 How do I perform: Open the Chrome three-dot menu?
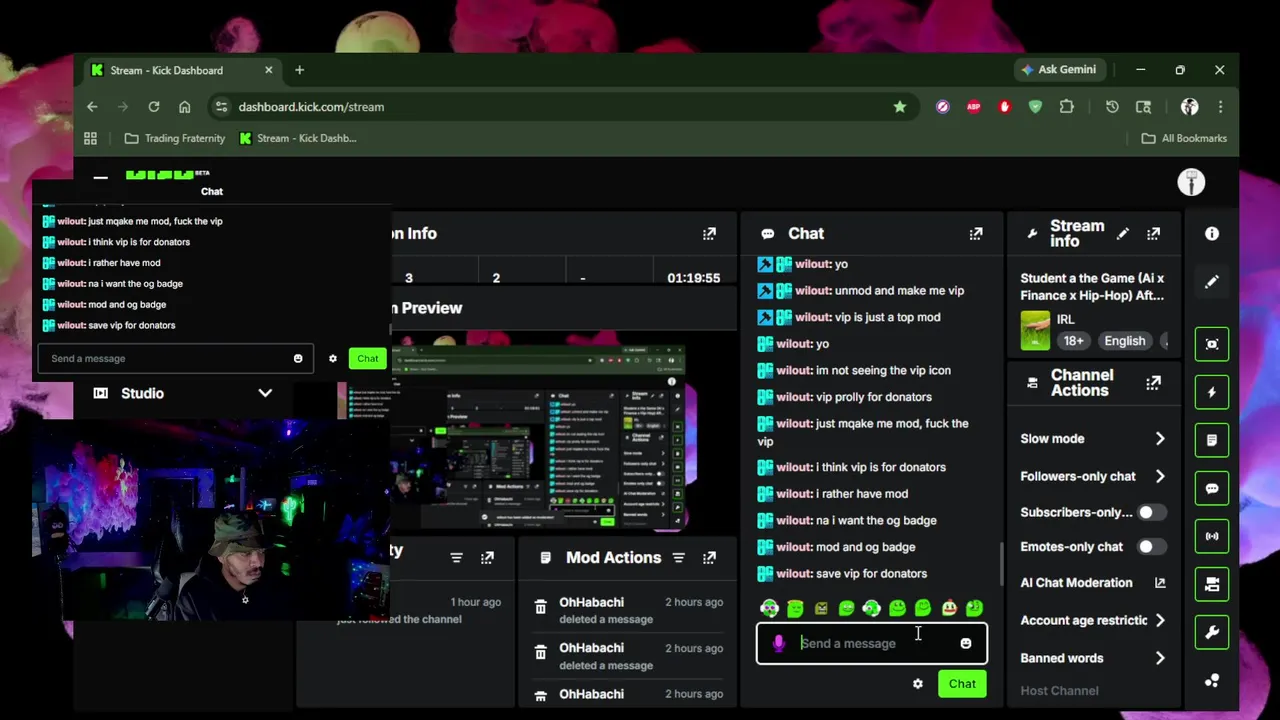point(1220,107)
